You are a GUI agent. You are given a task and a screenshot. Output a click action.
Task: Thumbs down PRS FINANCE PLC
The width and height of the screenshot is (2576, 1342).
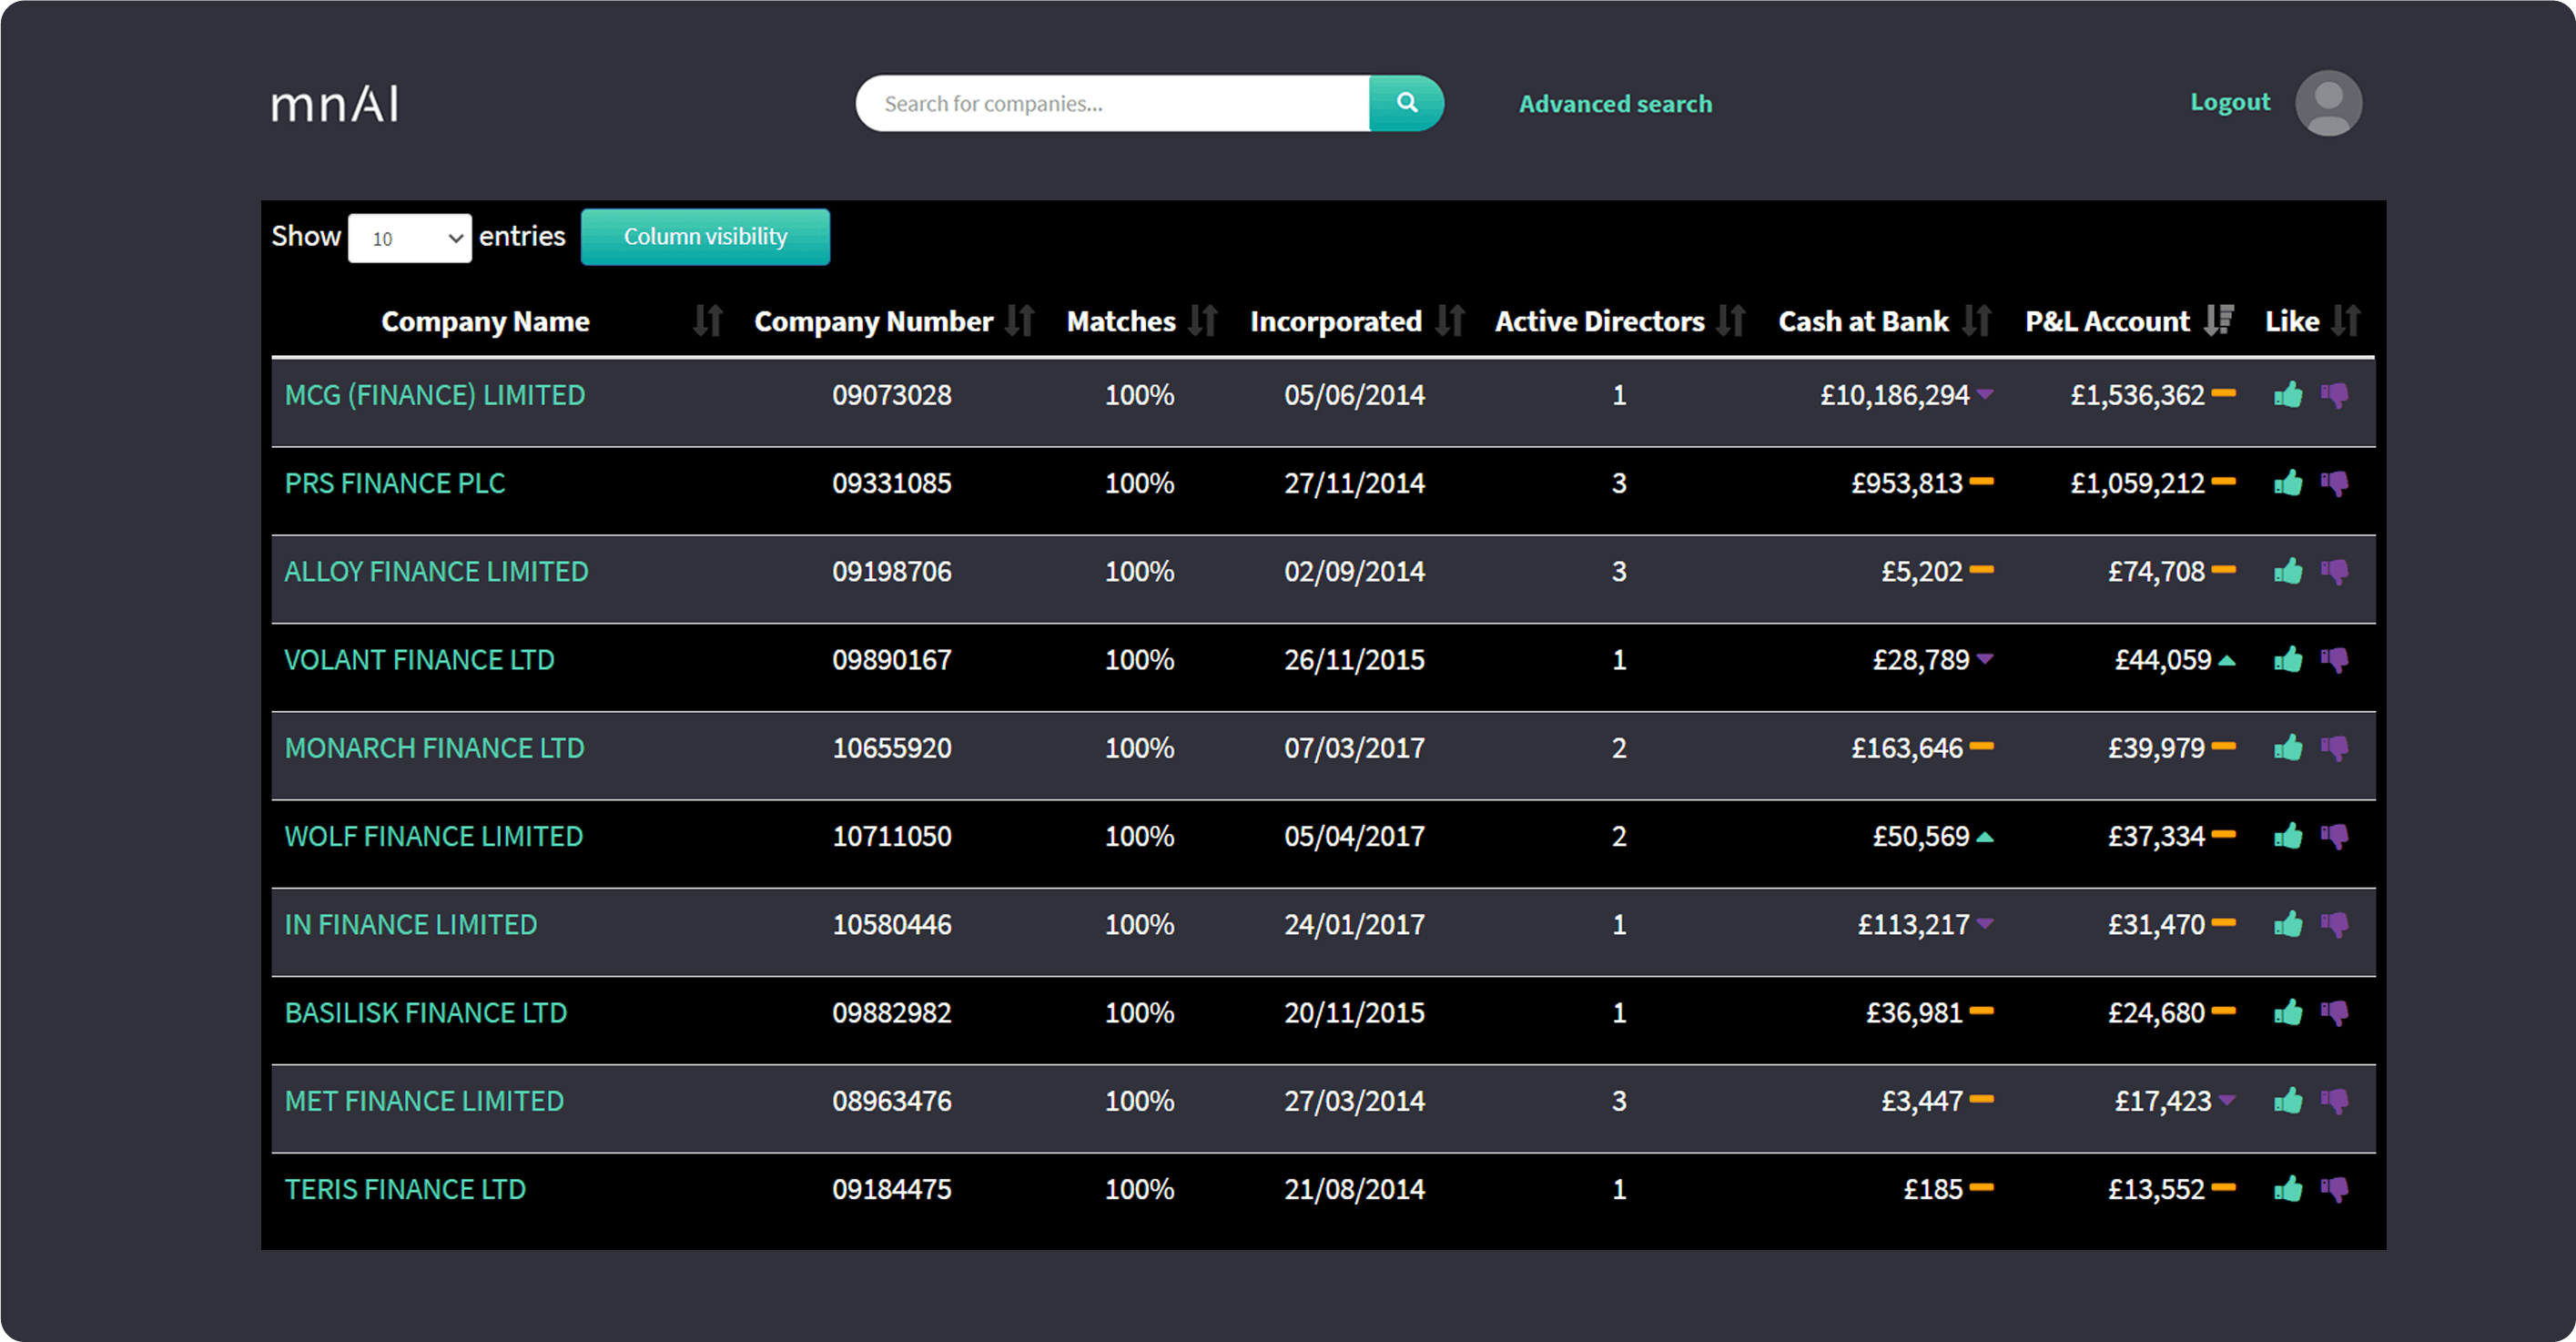point(2335,484)
